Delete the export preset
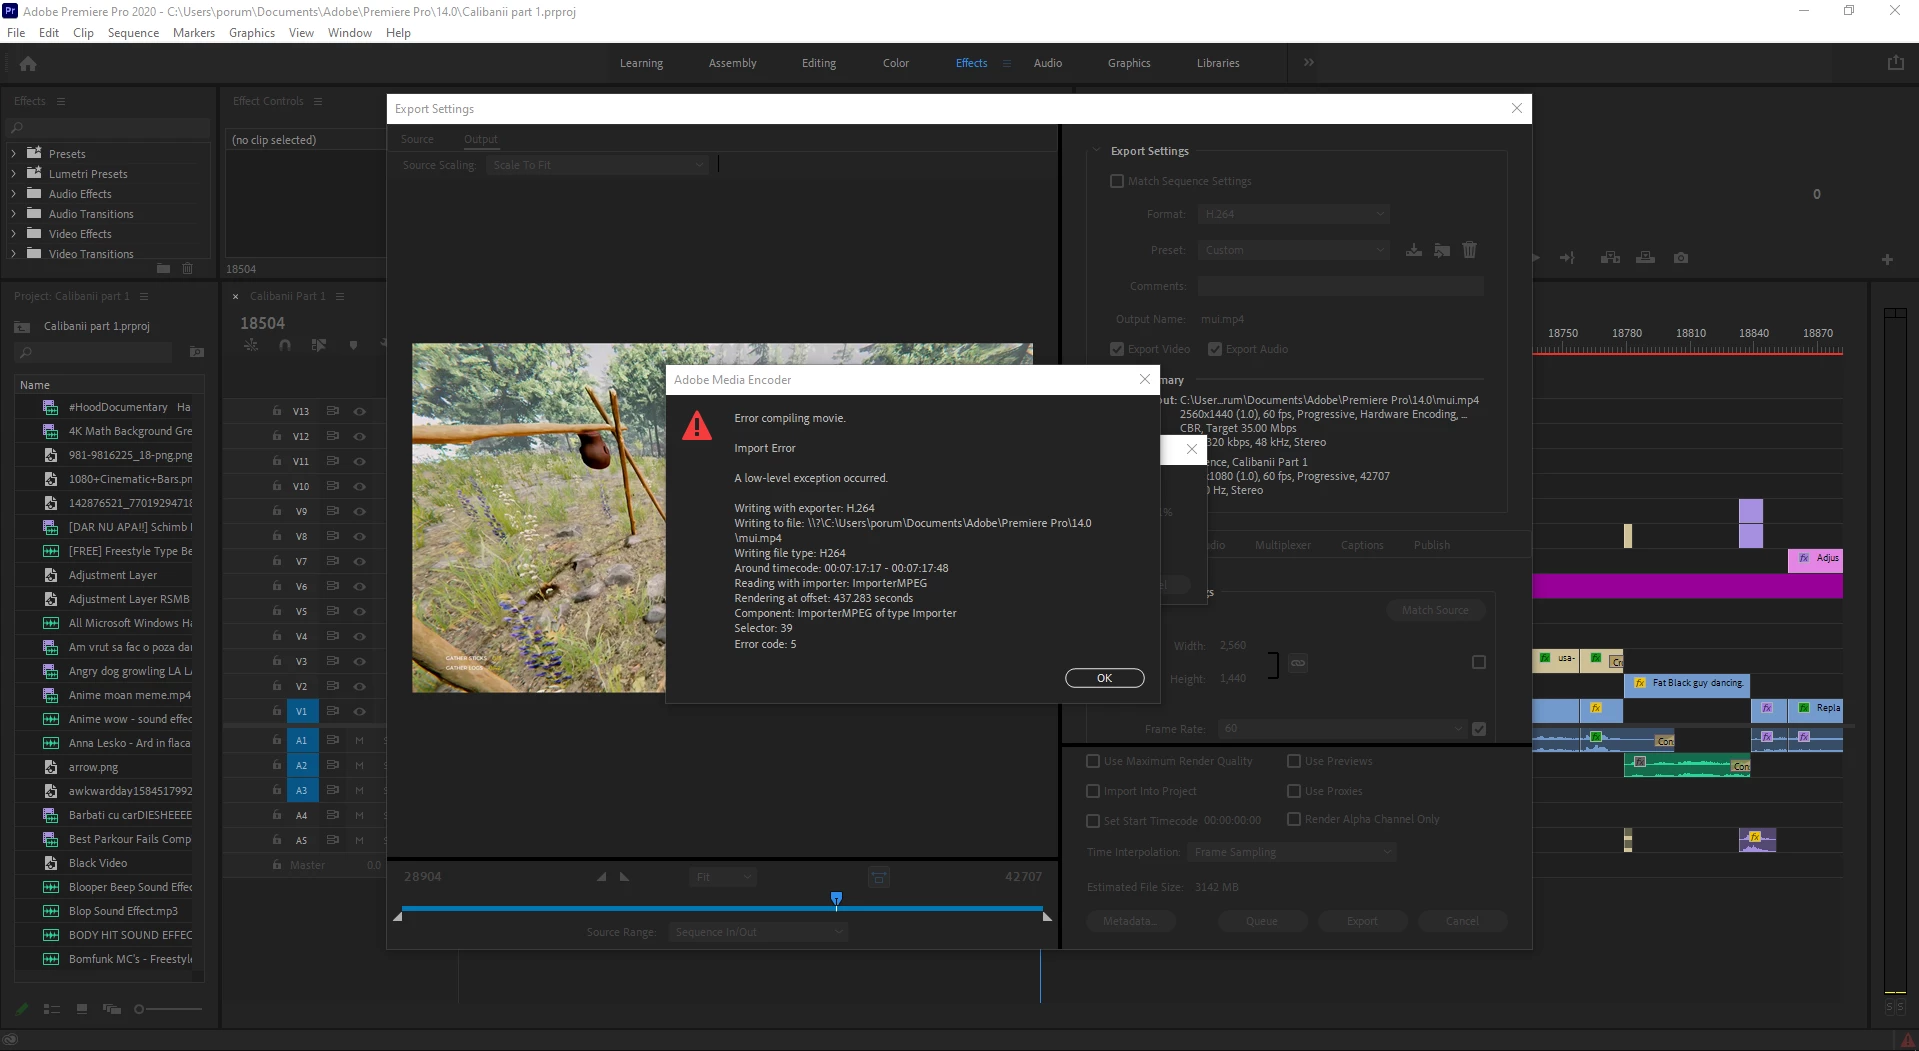The width and height of the screenshot is (1919, 1051). [x=1469, y=250]
